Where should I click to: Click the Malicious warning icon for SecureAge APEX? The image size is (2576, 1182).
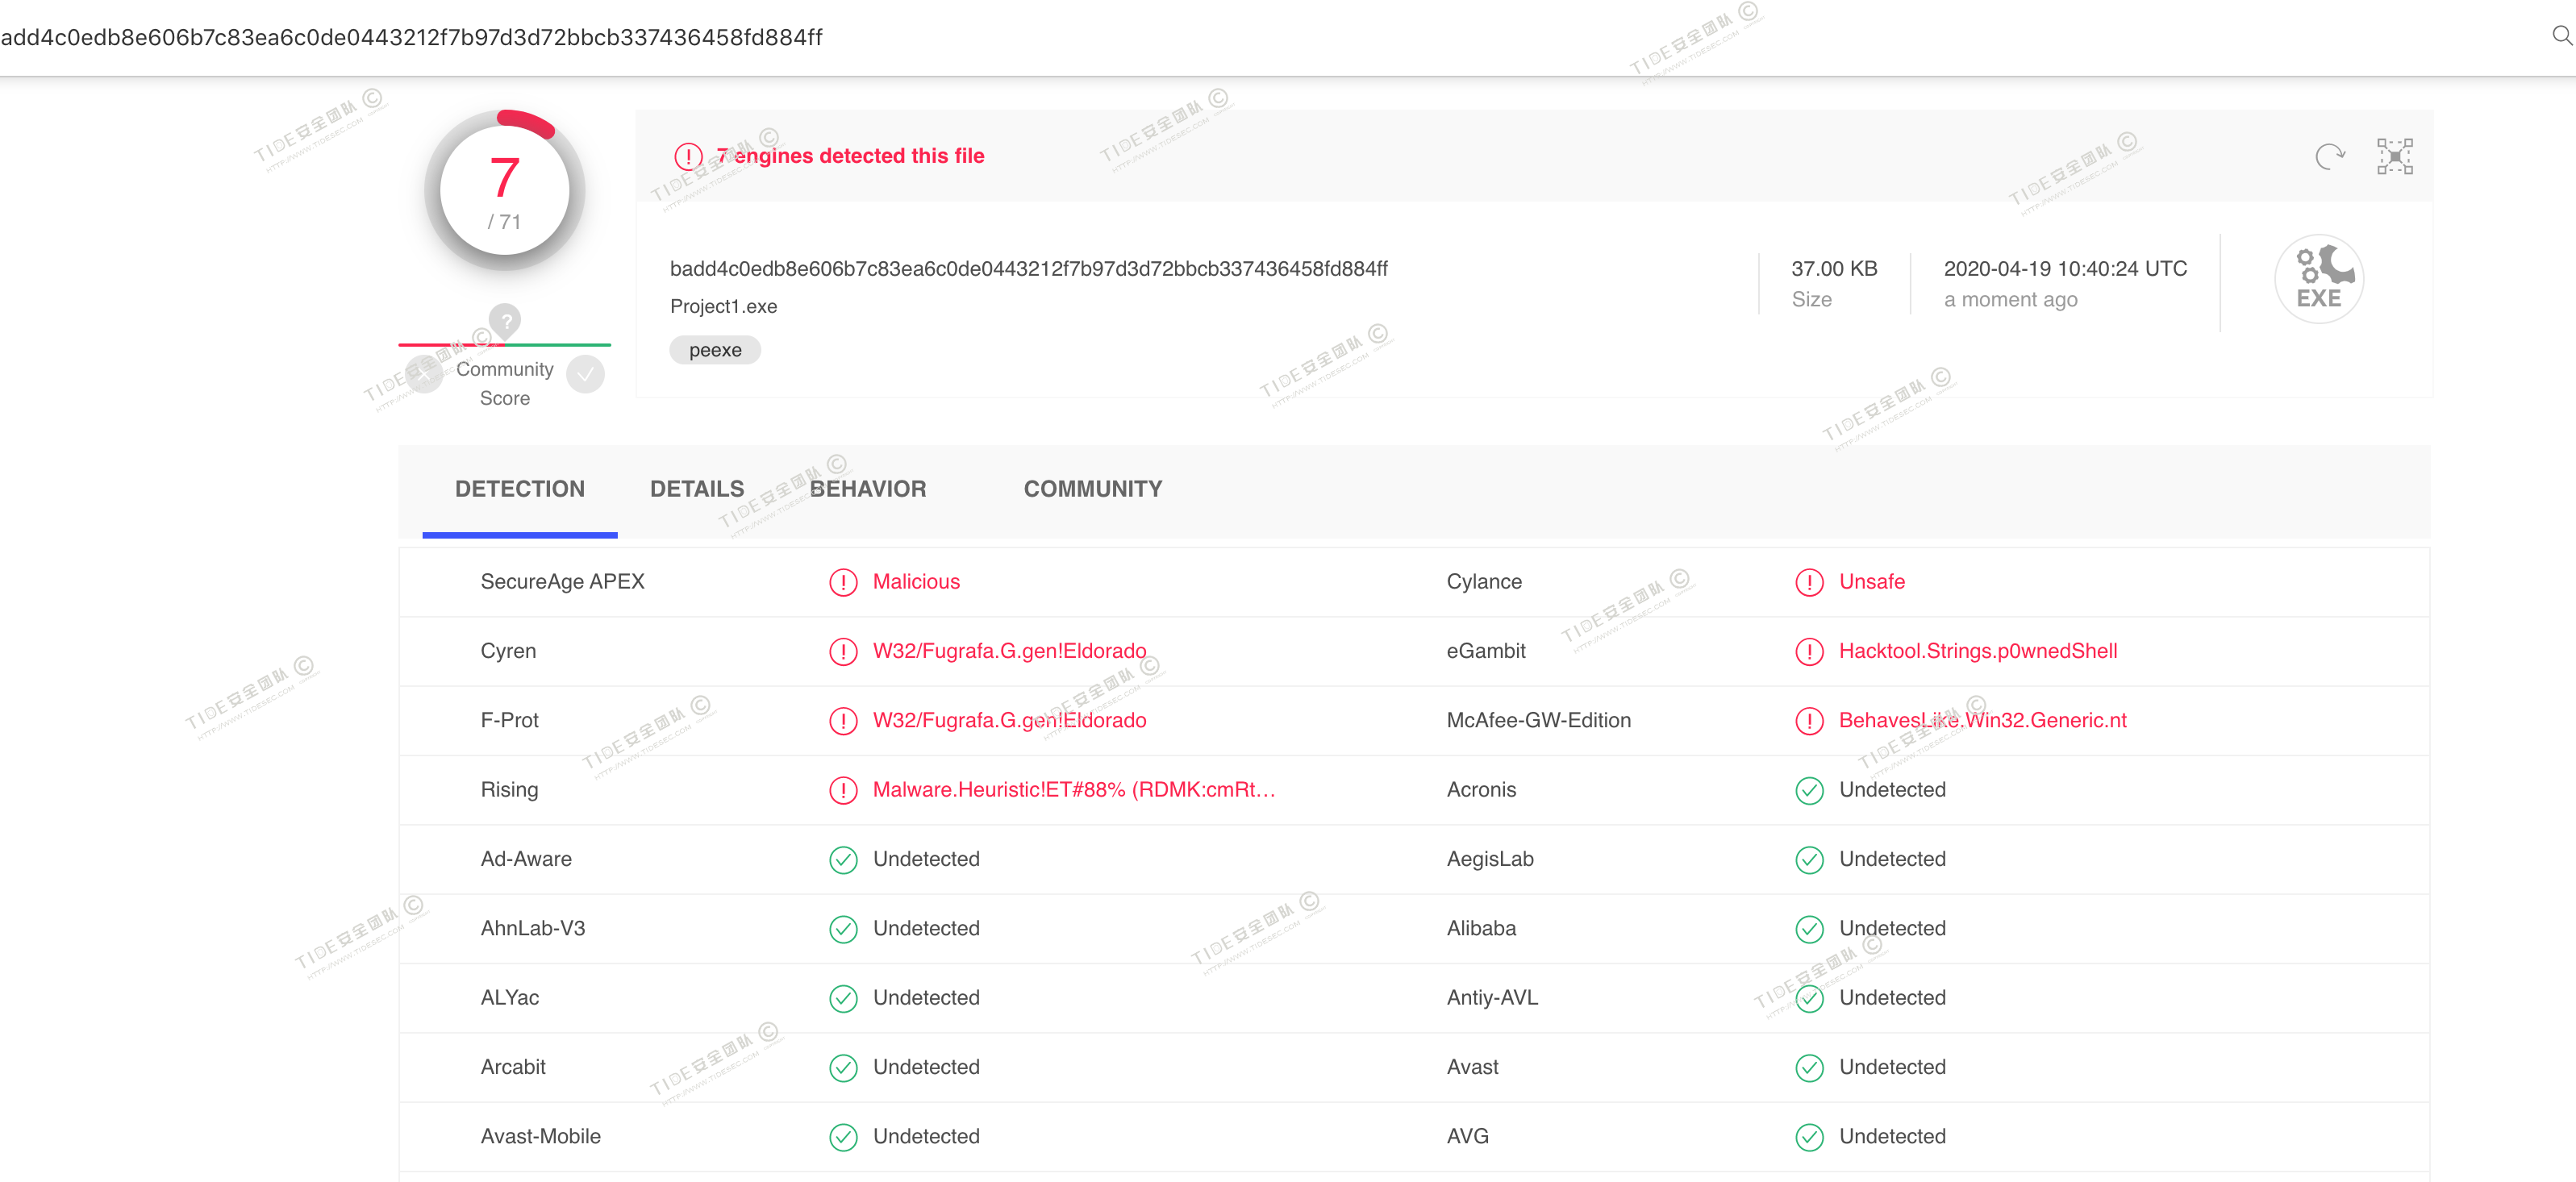(x=843, y=582)
